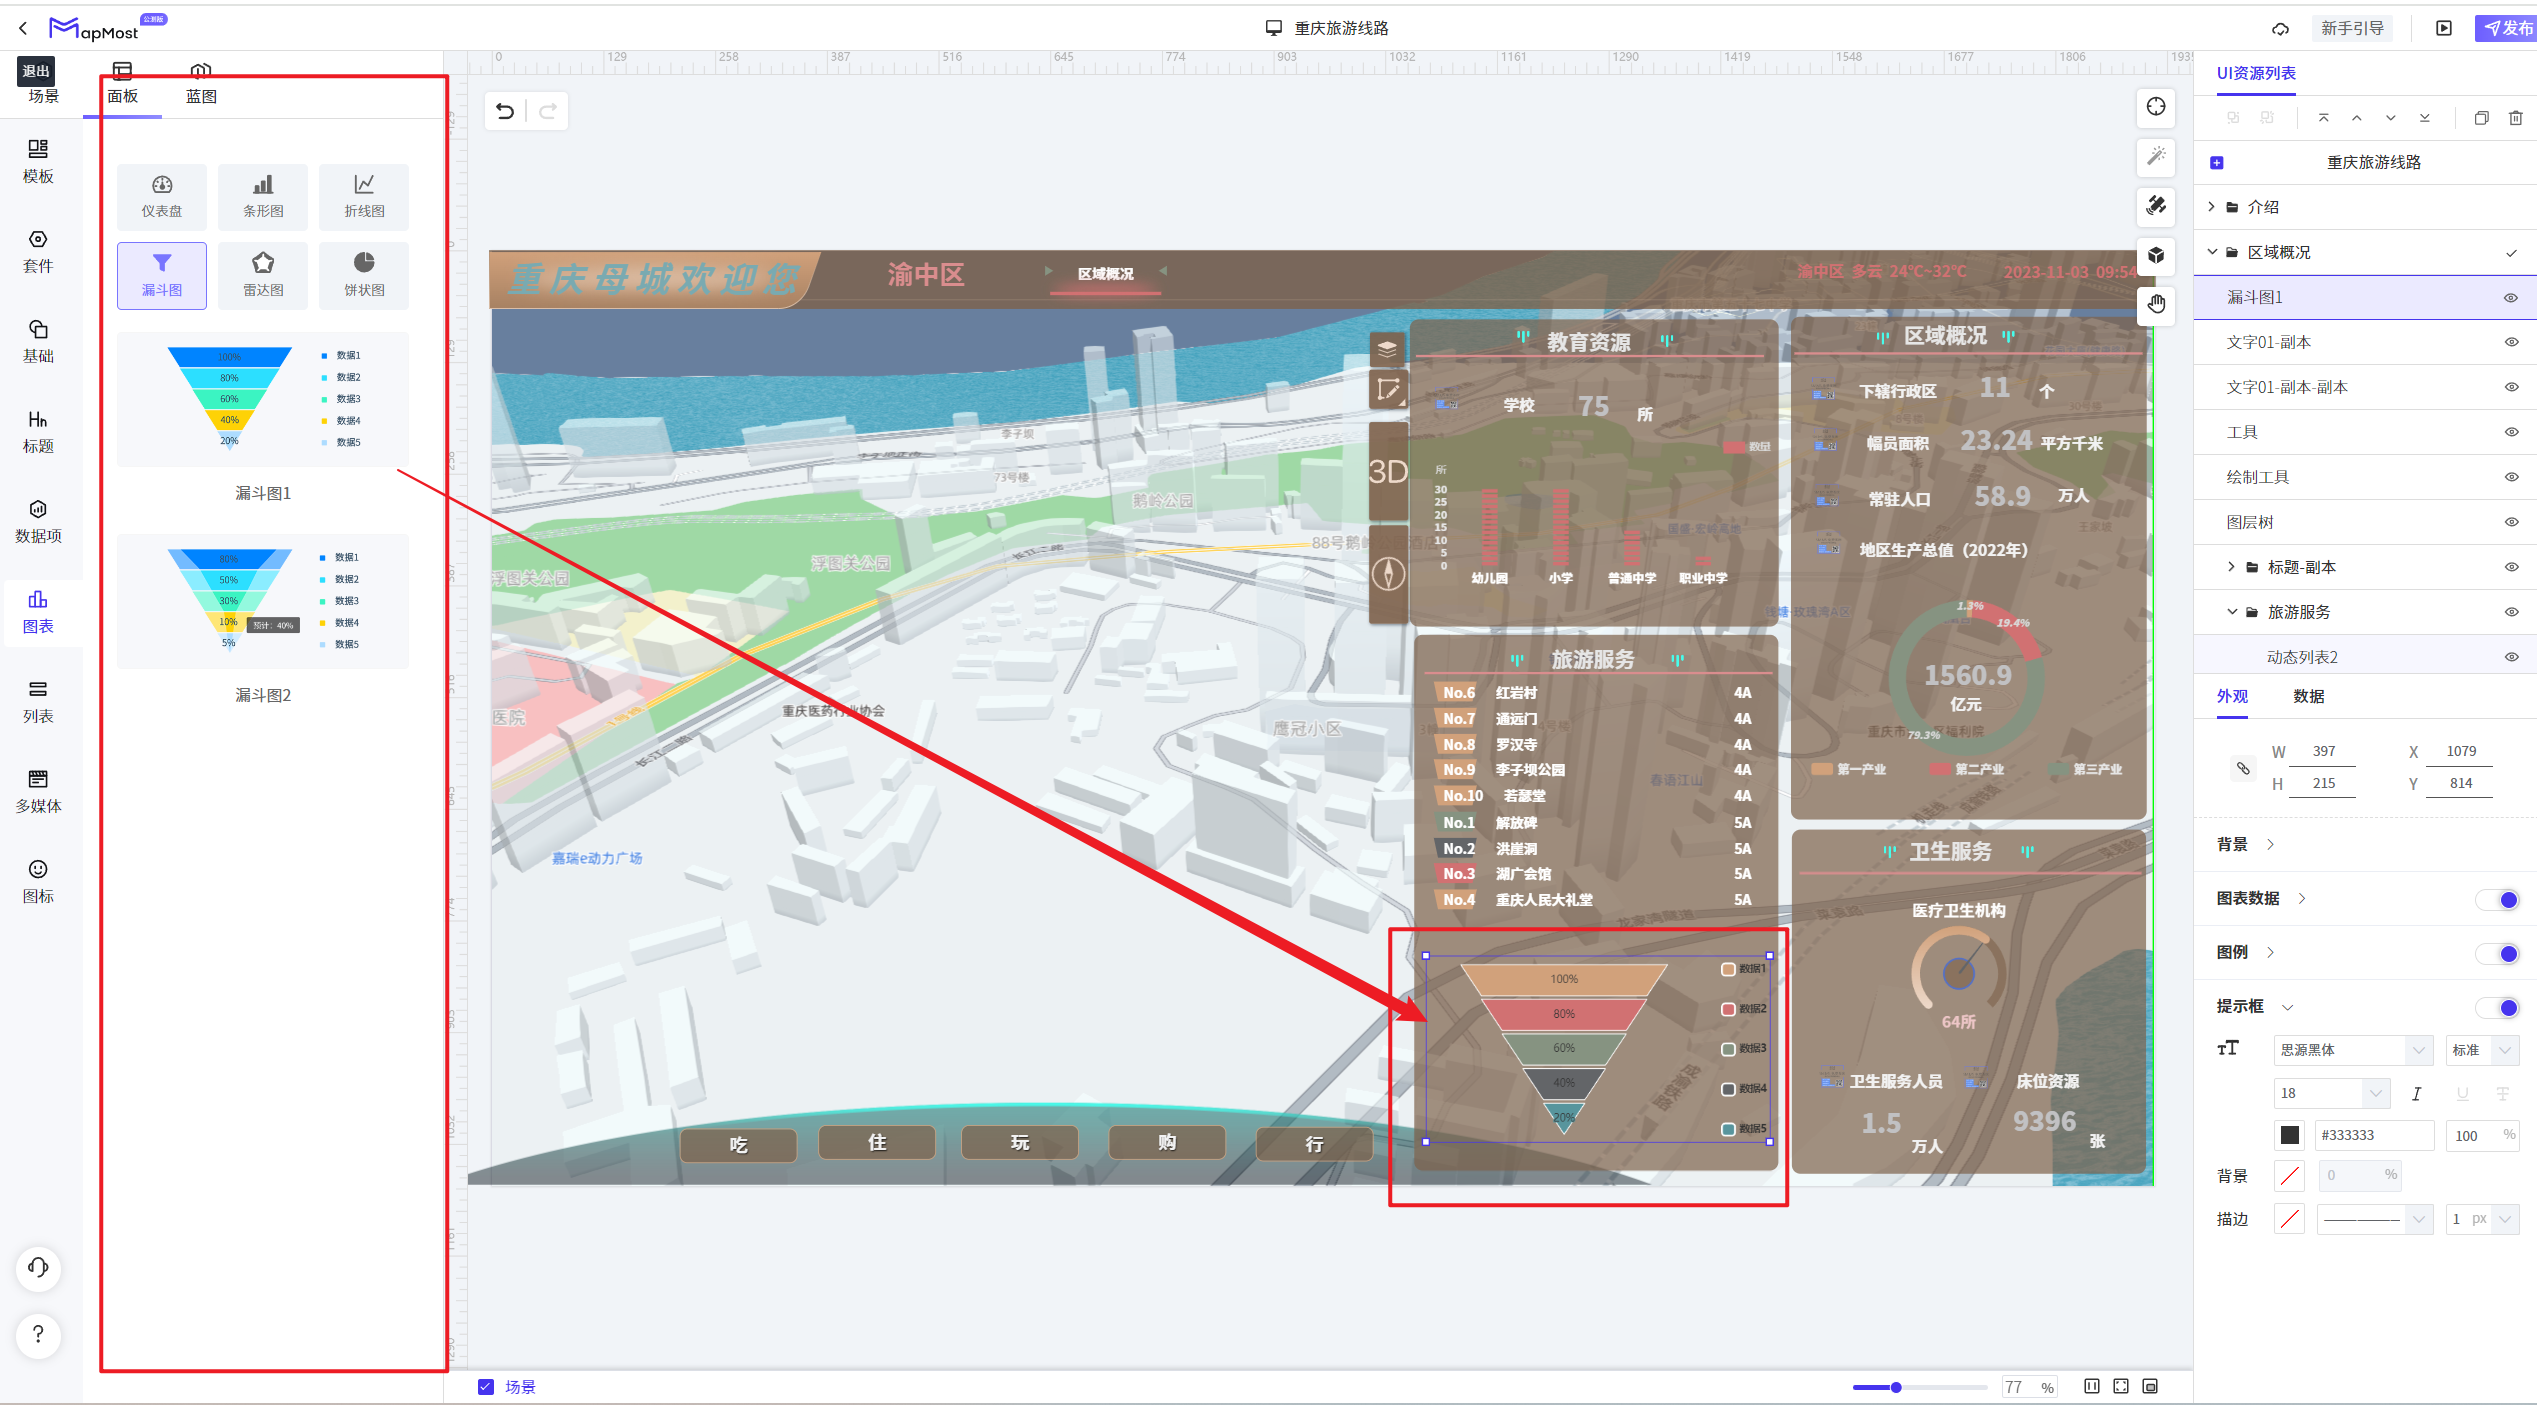Click the crosshair locate tool on canvas

tap(2156, 107)
